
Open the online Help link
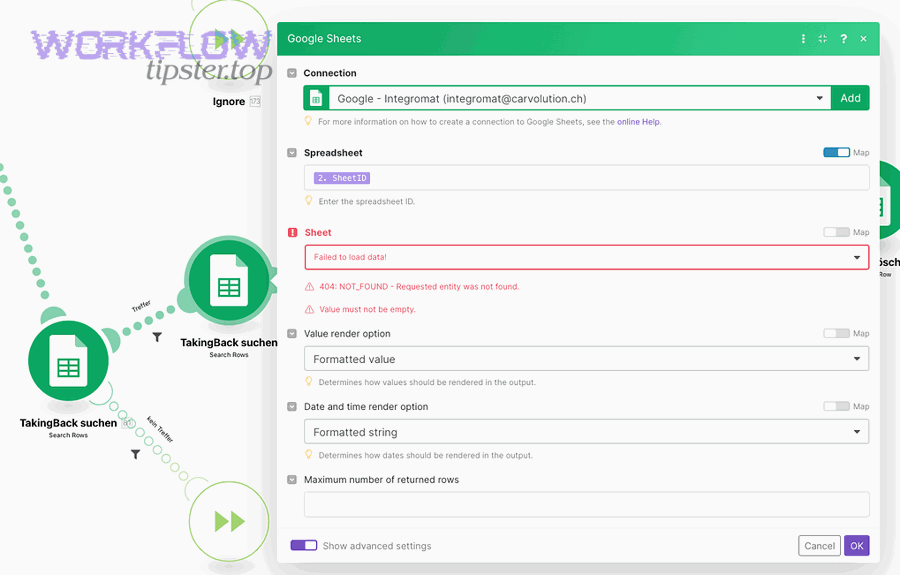(x=638, y=122)
